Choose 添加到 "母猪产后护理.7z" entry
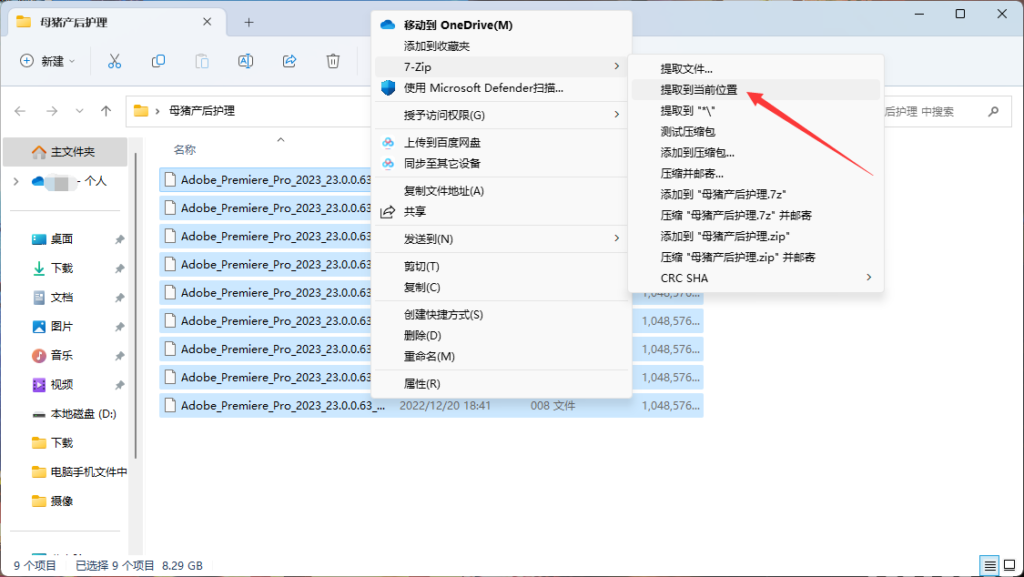Screen dimensions: 1024x577 click(x=756, y=195)
